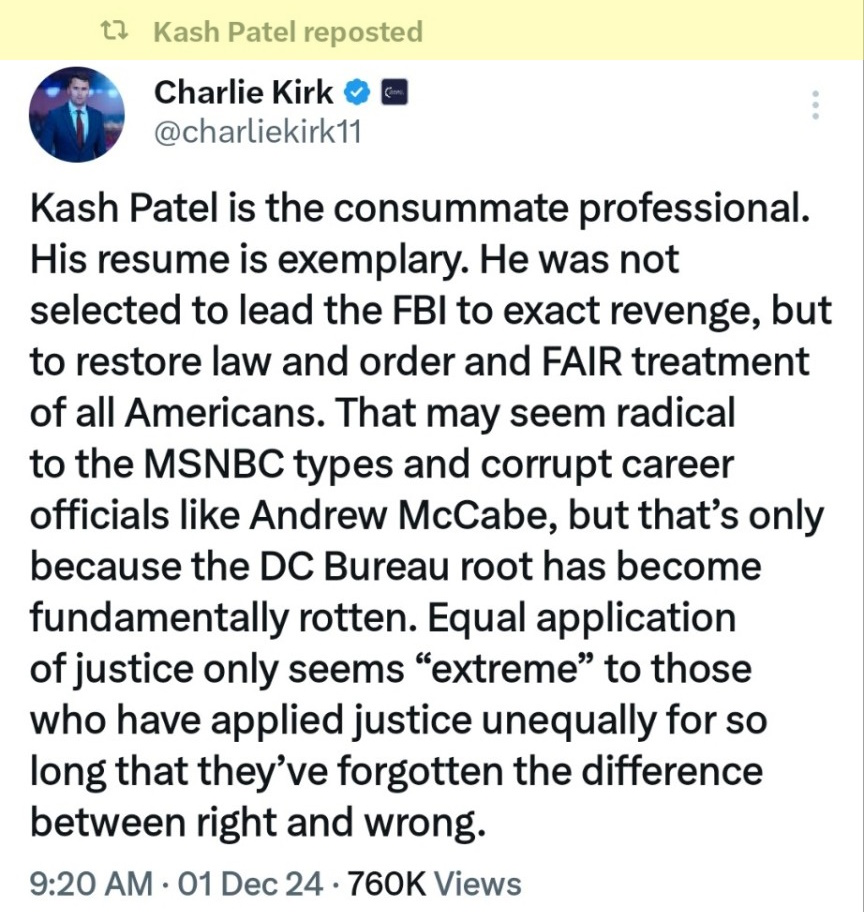Viewport: 864px width, 912px height.
Task: Click the repost arrows icon above the tweet
Action: (119, 32)
